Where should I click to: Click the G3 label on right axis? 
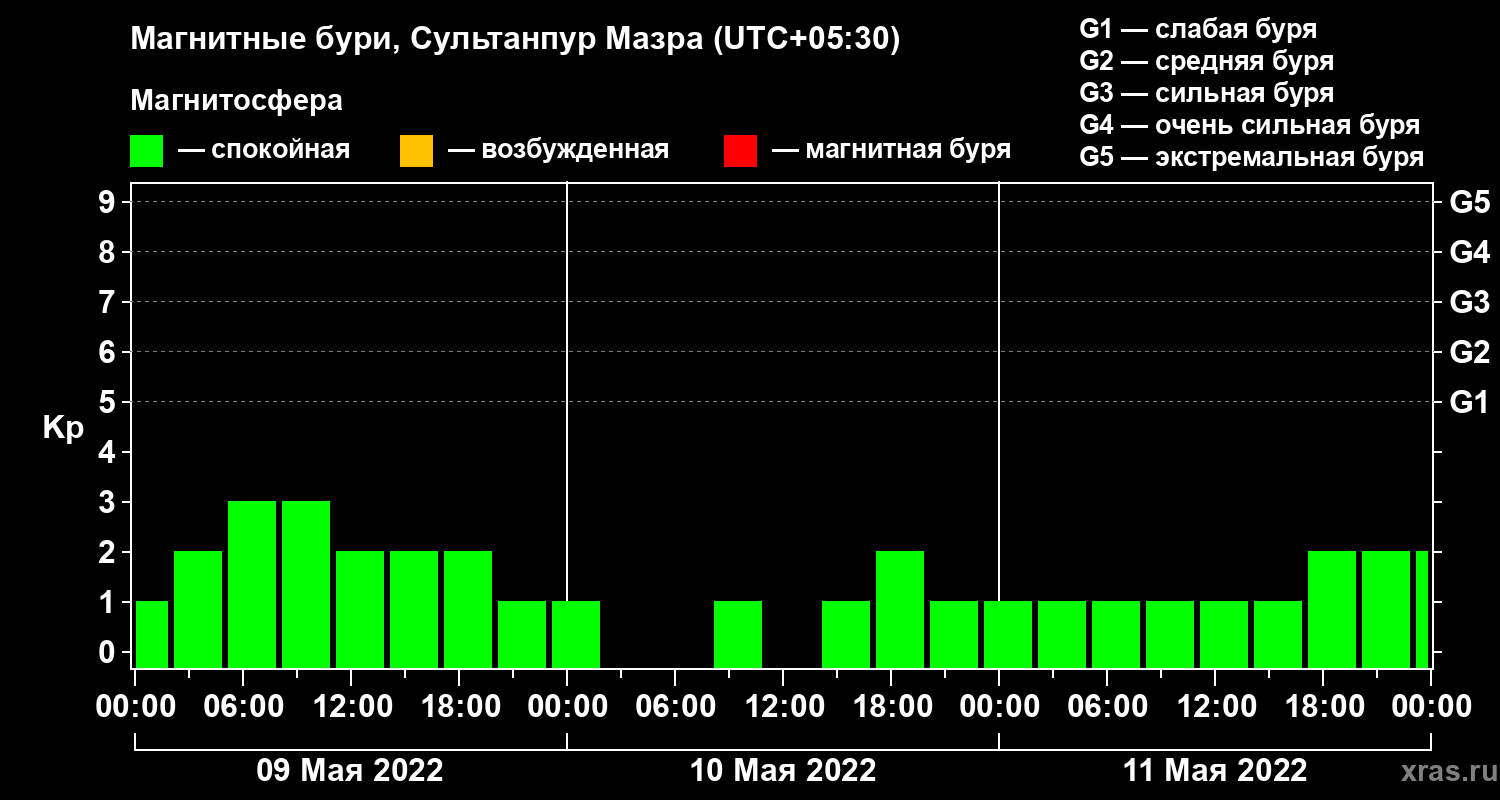tap(1469, 302)
